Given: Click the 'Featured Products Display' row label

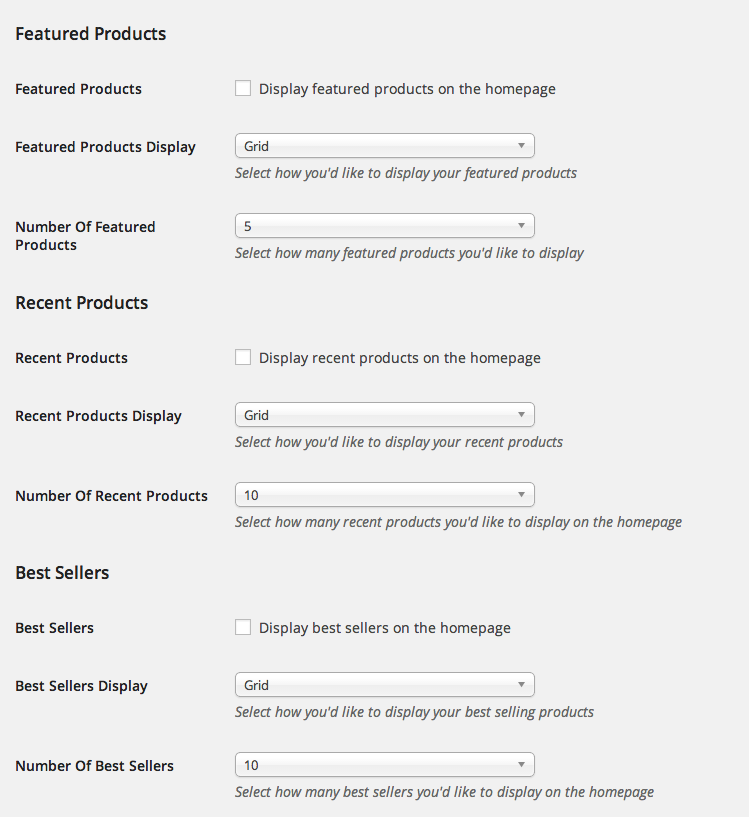Looking at the screenshot, I should [x=105, y=147].
